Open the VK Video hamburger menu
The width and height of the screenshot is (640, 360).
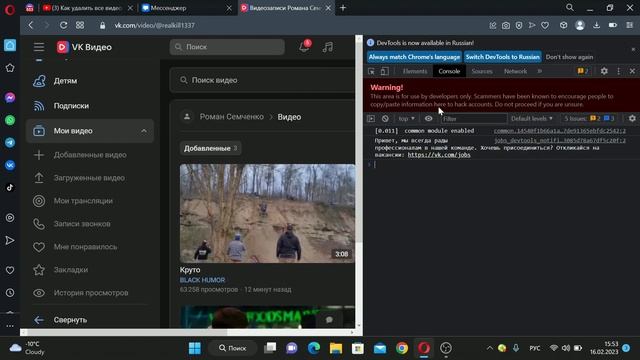coord(39,47)
